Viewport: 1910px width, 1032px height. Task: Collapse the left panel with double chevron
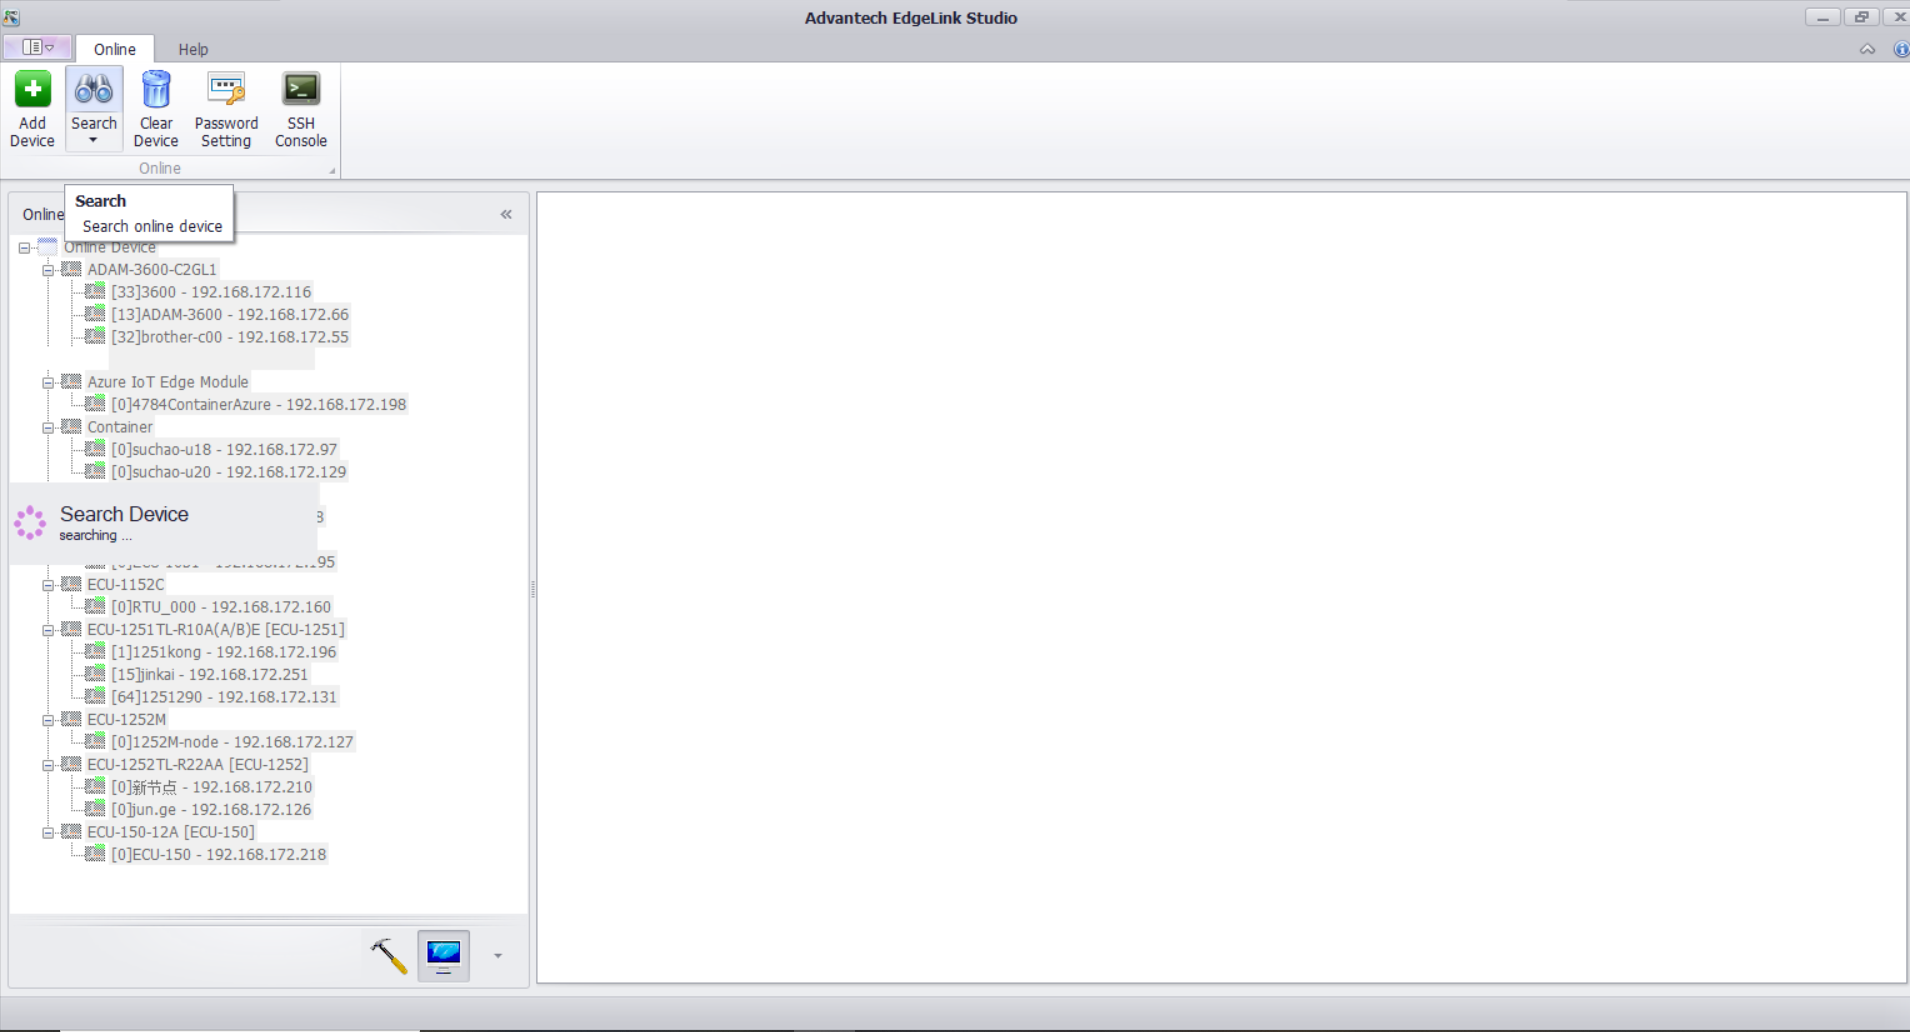pyautogui.click(x=506, y=214)
